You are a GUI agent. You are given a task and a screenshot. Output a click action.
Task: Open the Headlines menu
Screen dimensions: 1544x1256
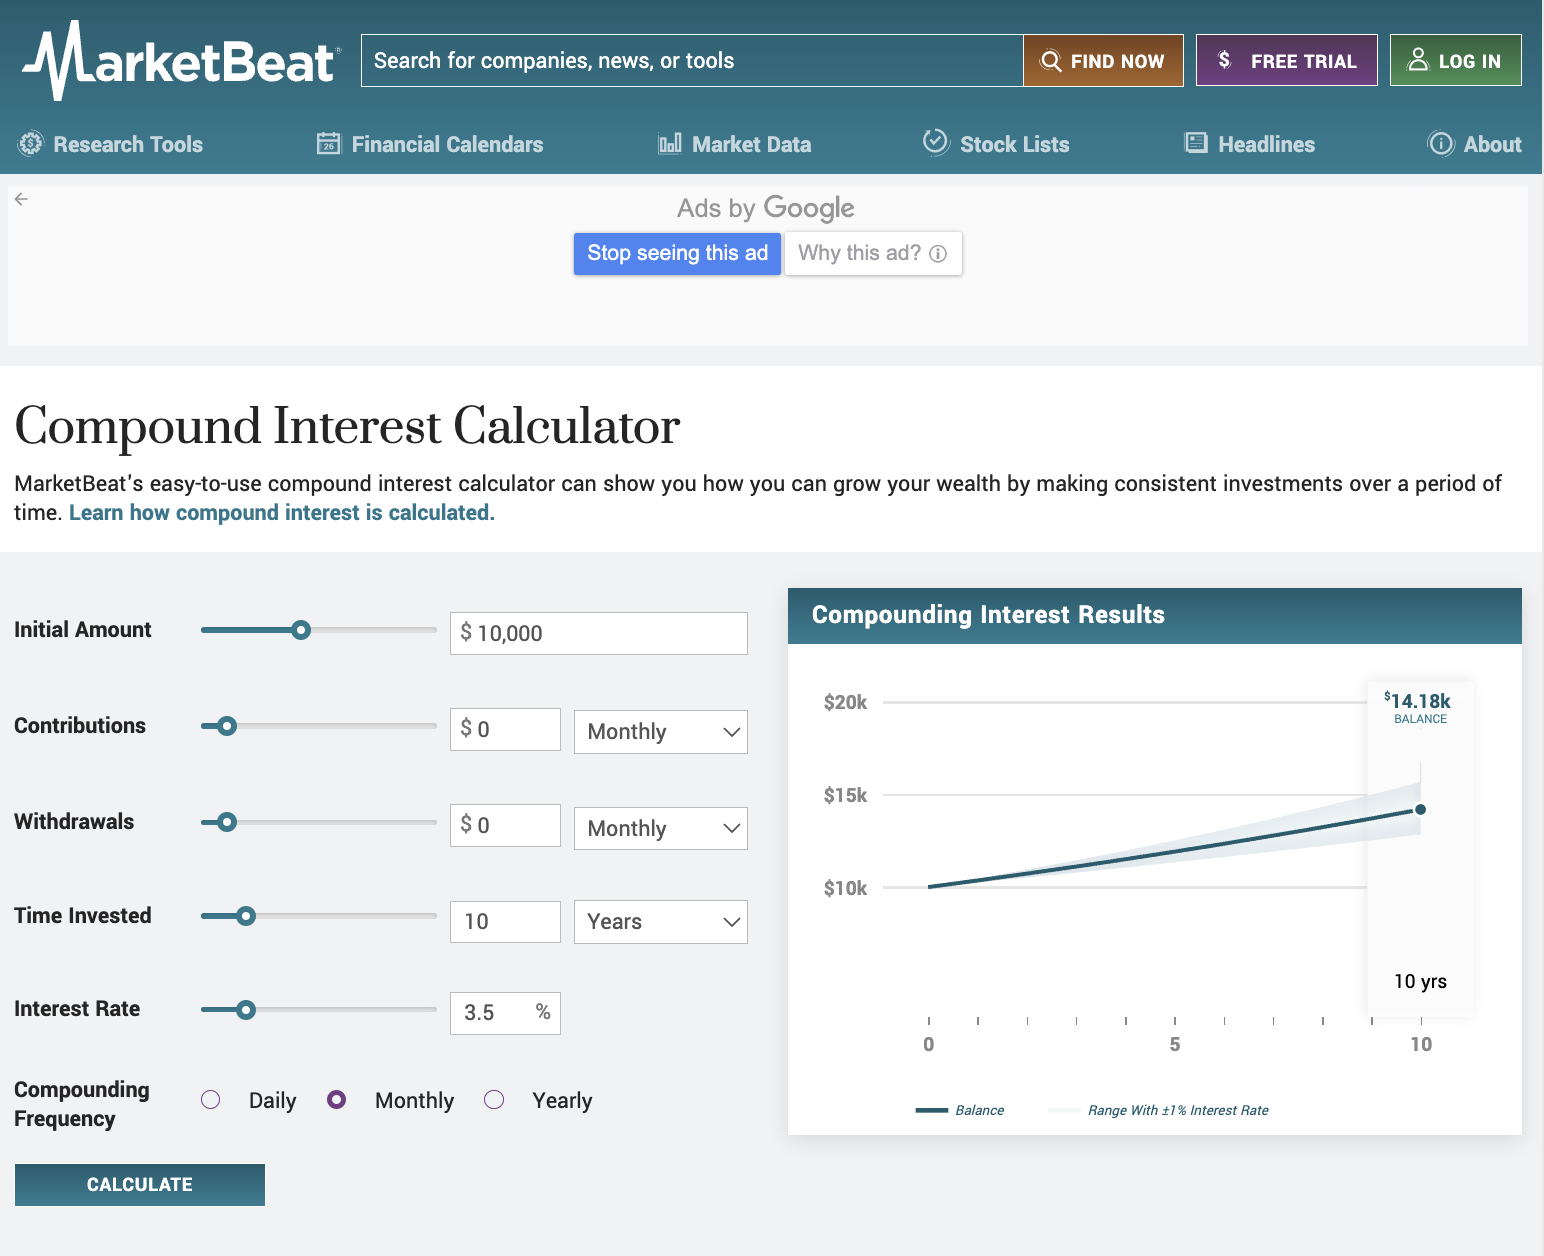point(1250,144)
